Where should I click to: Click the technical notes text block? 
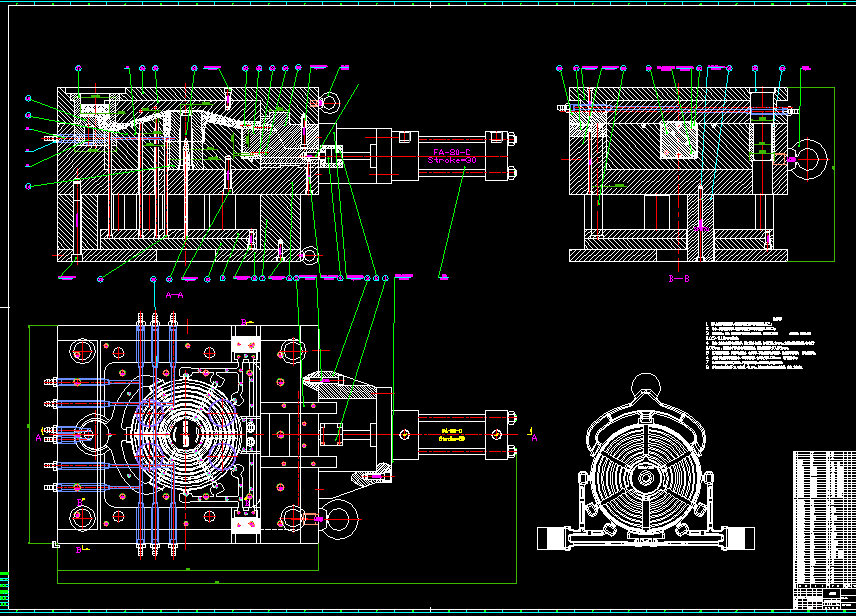click(x=760, y=345)
